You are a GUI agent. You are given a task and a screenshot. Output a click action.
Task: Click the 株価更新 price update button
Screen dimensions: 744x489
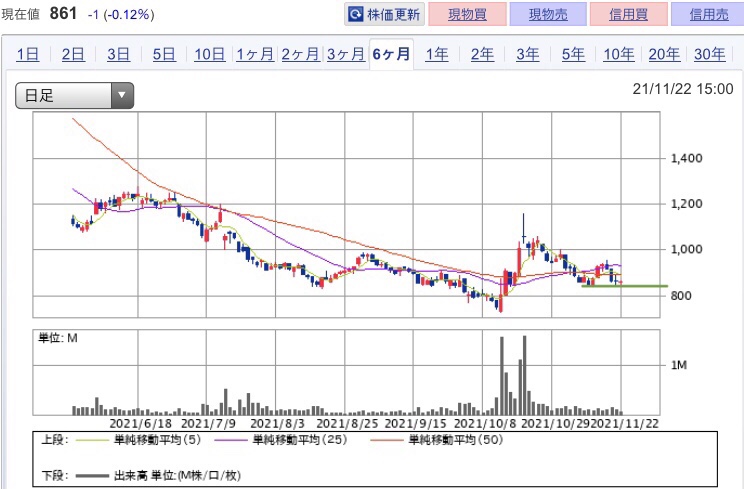tap(384, 14)
